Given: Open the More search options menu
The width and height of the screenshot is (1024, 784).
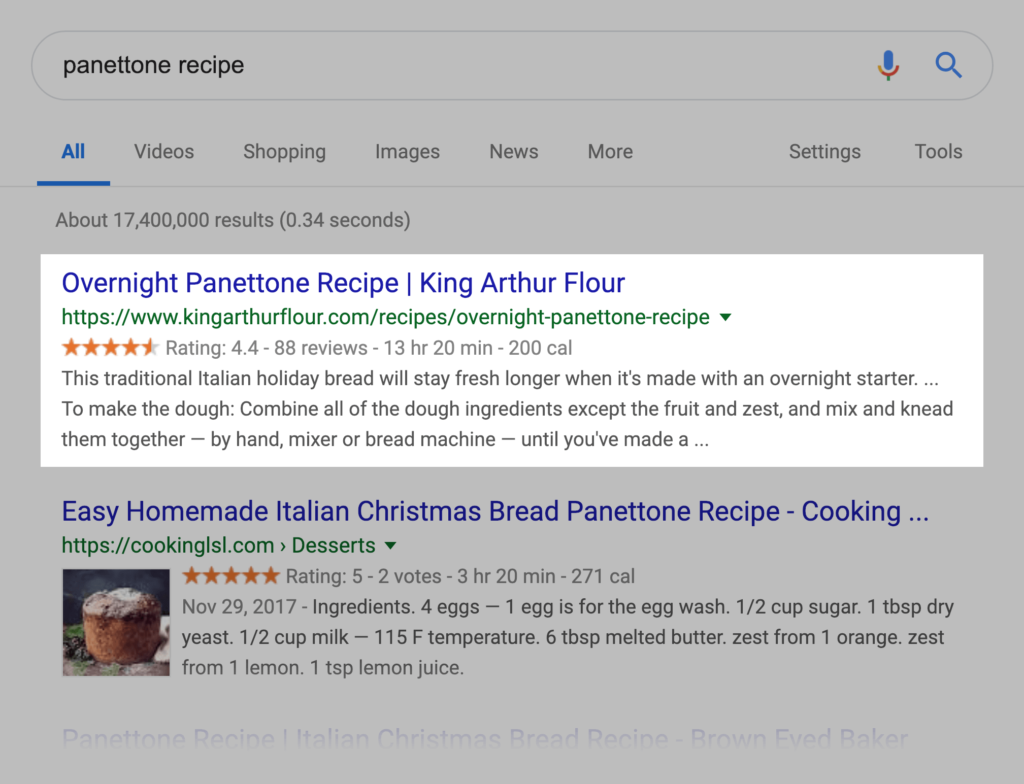Looking at the screenshot, I should pos(610,152).
